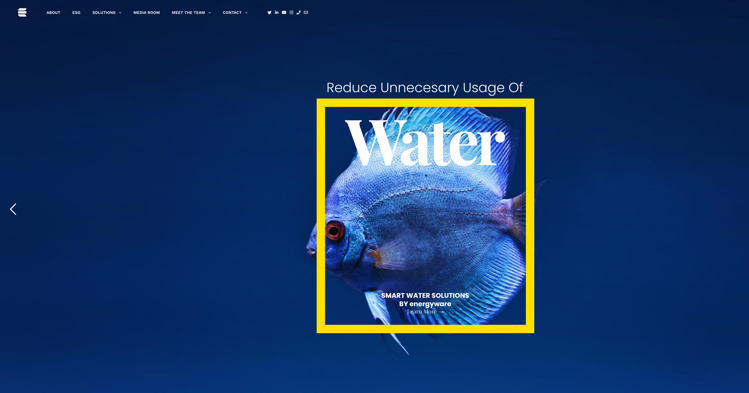Open the About menu item

tap(53, 12)
